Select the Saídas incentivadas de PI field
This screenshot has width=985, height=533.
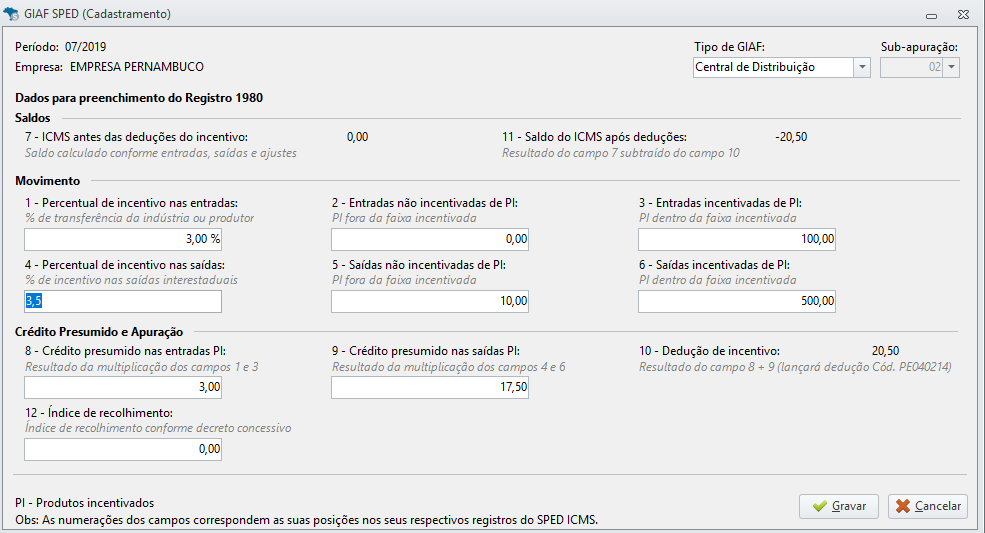click(737, 301)
